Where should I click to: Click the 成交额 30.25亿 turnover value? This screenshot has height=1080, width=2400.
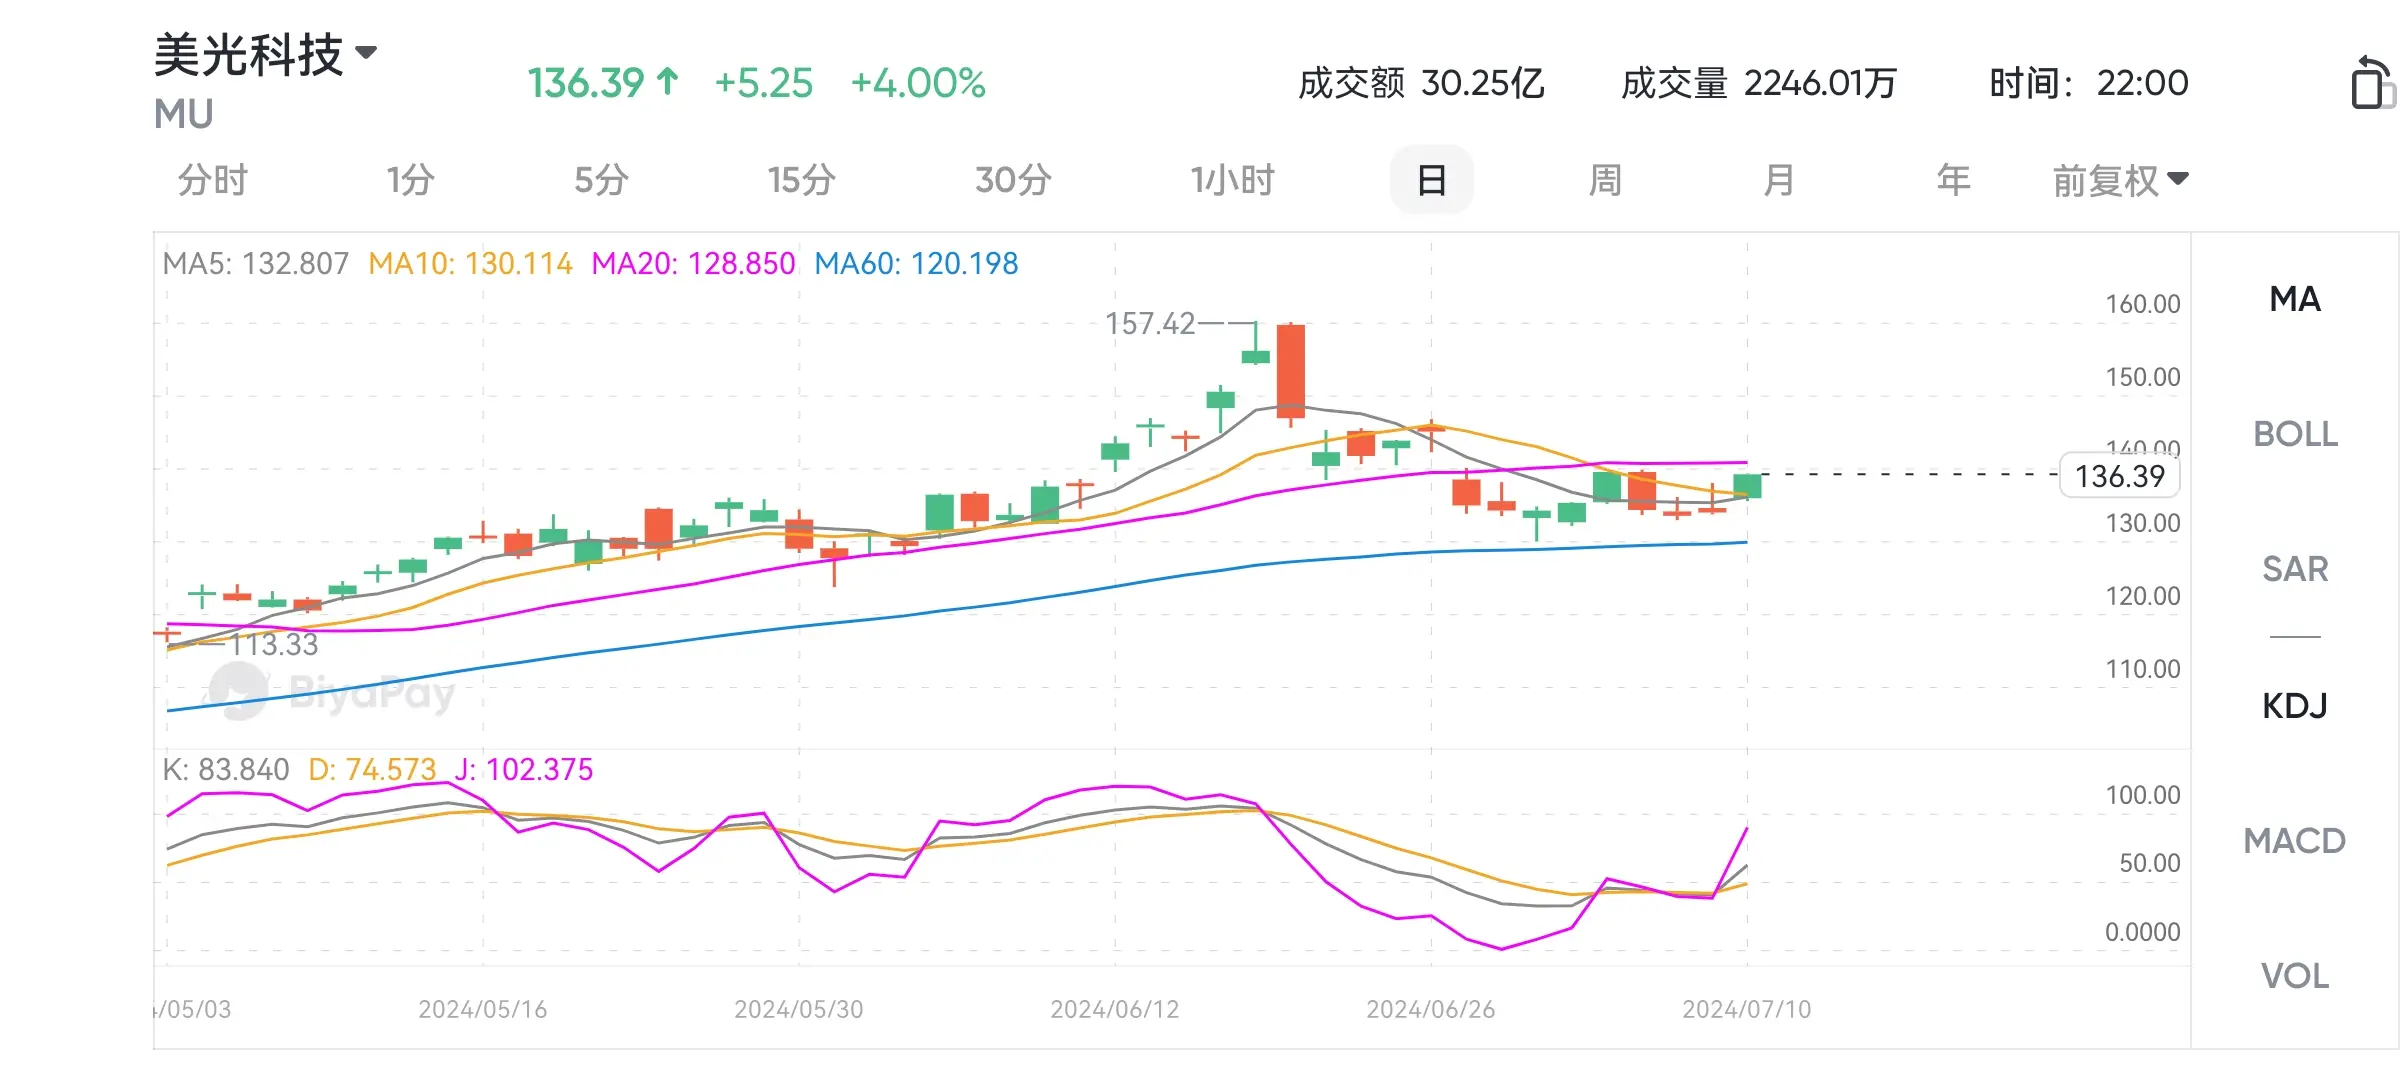1421,83
